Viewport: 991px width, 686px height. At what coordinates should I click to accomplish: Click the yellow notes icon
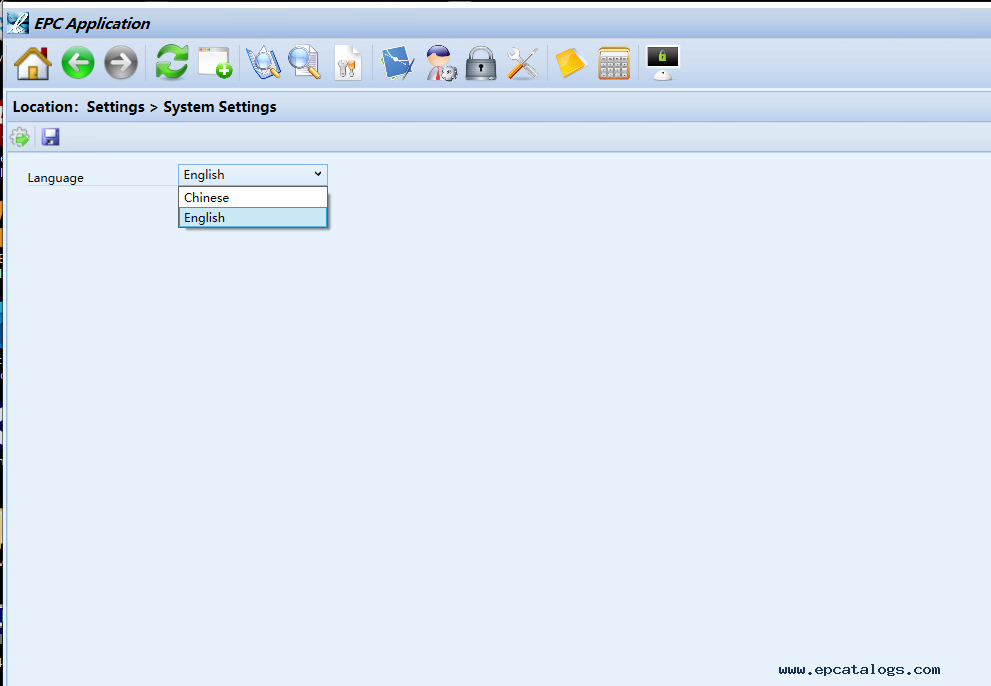tap(571, 63)
